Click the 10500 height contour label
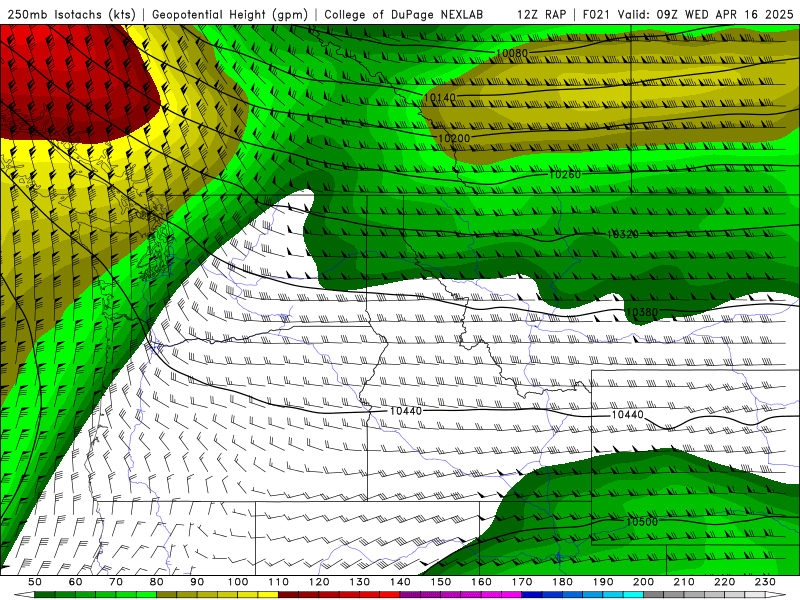The height and width of the screenshot is (600, 800). pos(642,522)
